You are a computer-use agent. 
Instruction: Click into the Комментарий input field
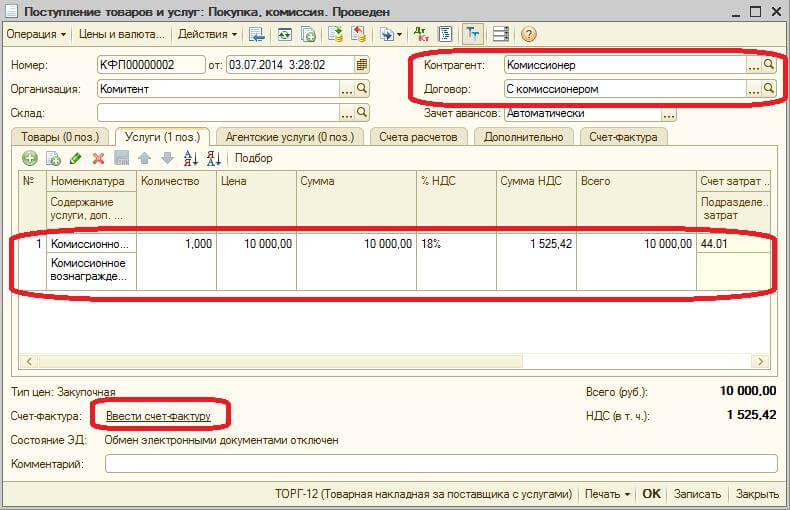(440, 463)
